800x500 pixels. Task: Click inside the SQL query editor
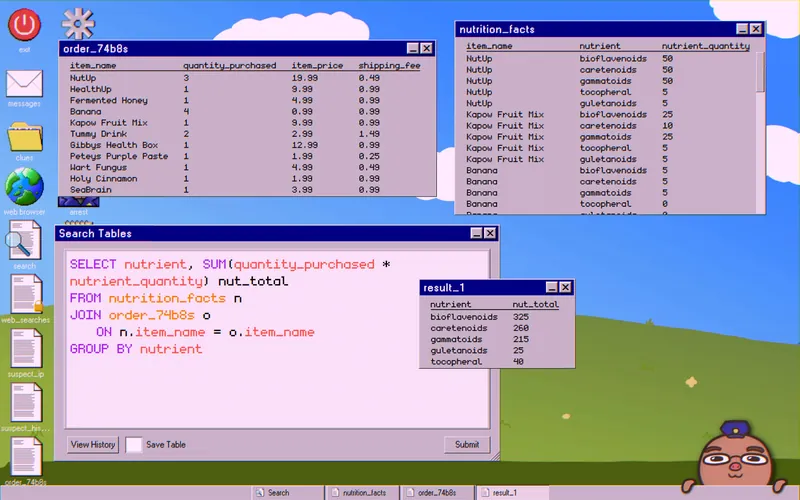coord(278,339)
